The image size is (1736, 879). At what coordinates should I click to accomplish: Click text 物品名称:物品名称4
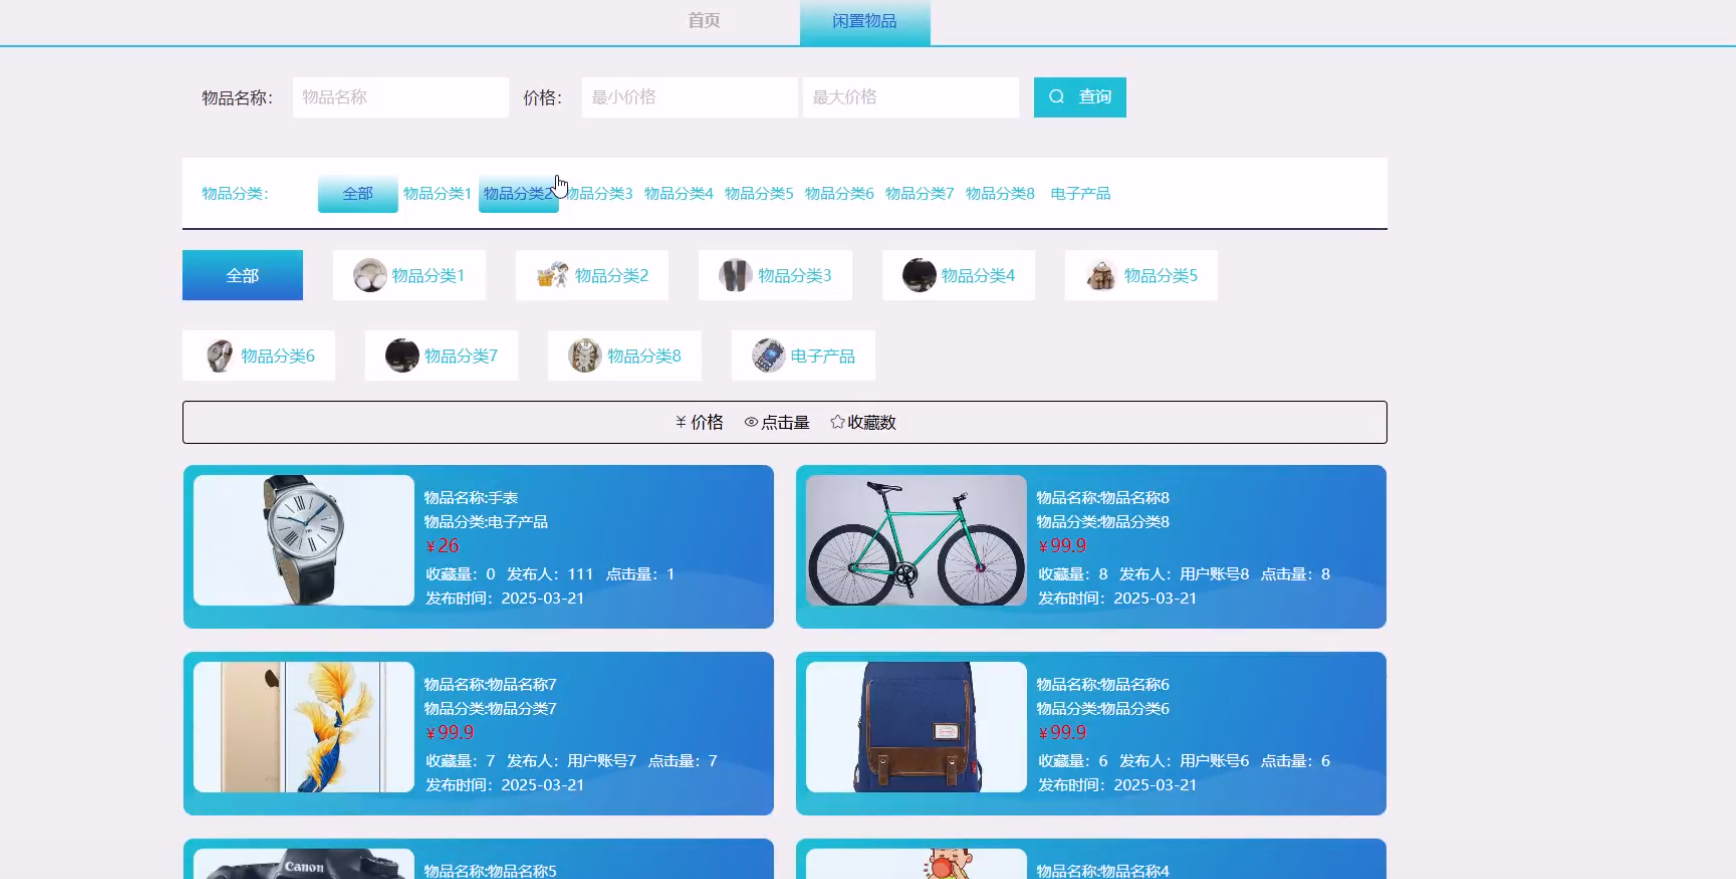tap(1103, 871)
